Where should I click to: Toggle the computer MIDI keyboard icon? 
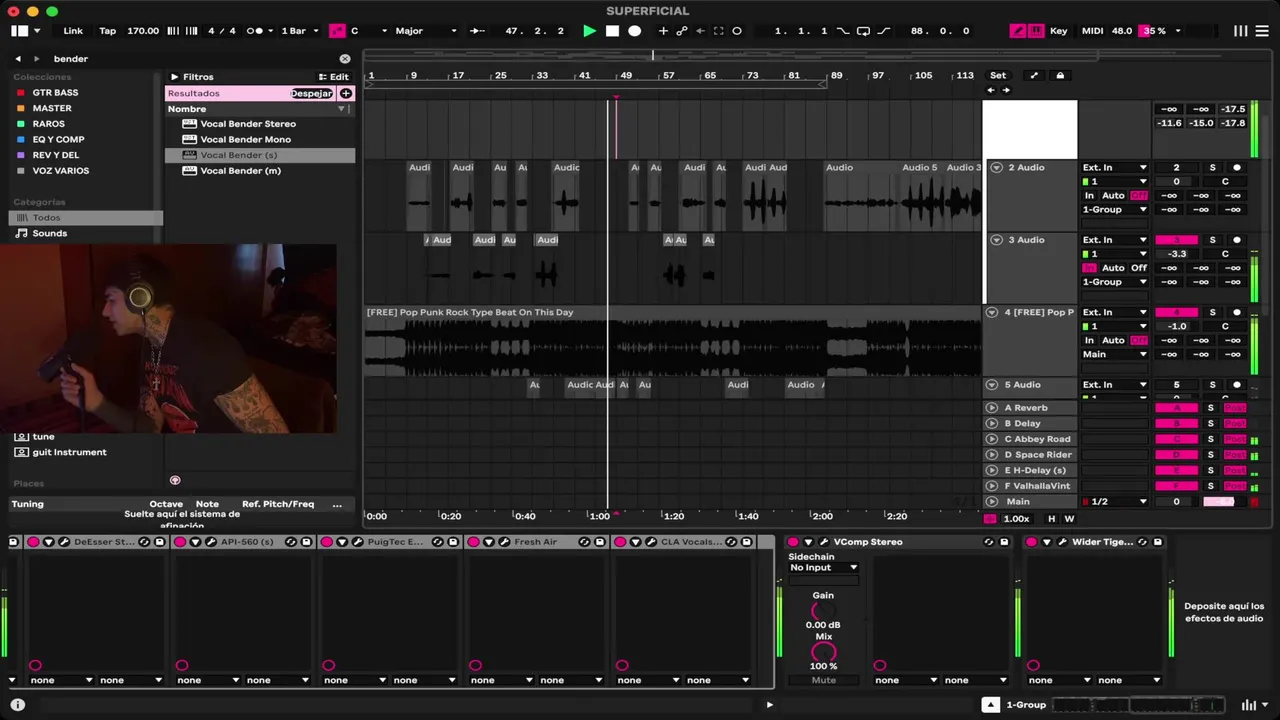tap(1036, 31)
